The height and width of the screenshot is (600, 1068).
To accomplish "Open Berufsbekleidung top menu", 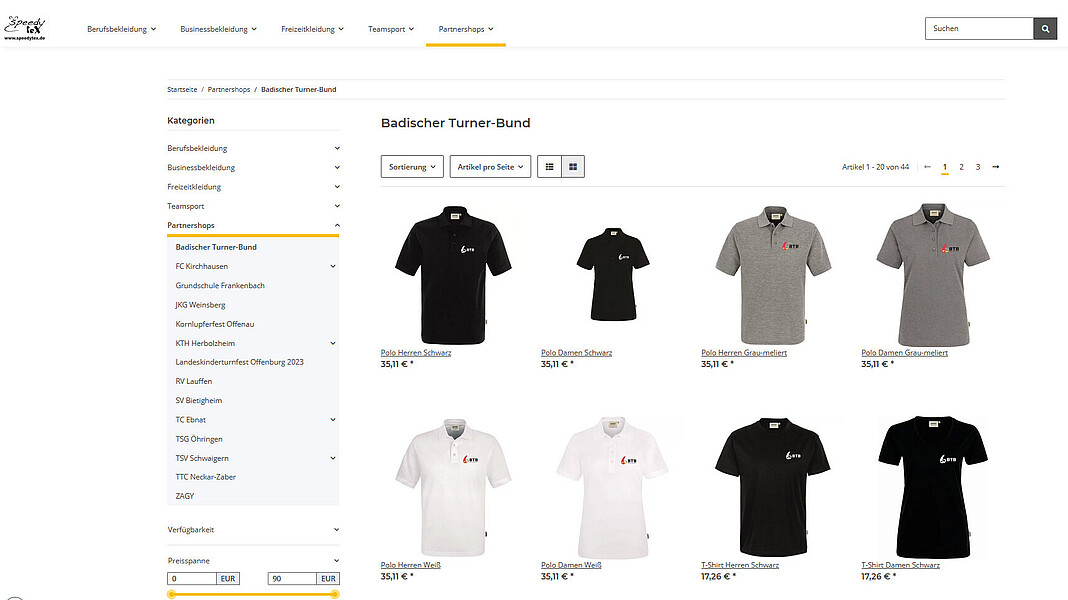I will [121, 29].
